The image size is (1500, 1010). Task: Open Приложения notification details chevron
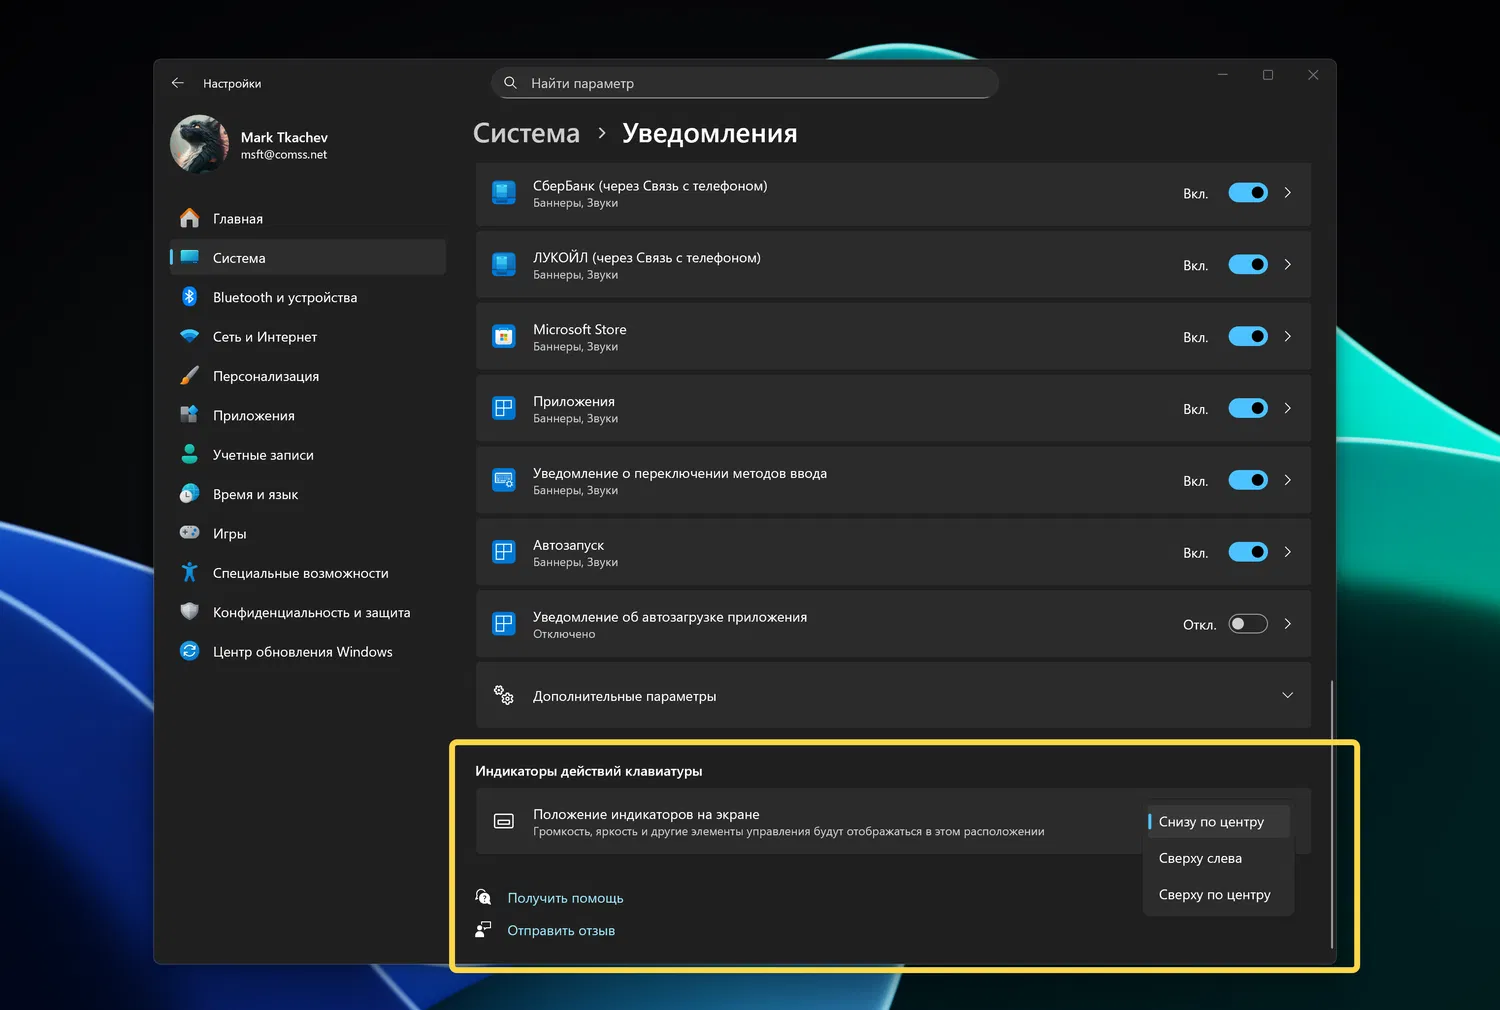[1288, 409]
